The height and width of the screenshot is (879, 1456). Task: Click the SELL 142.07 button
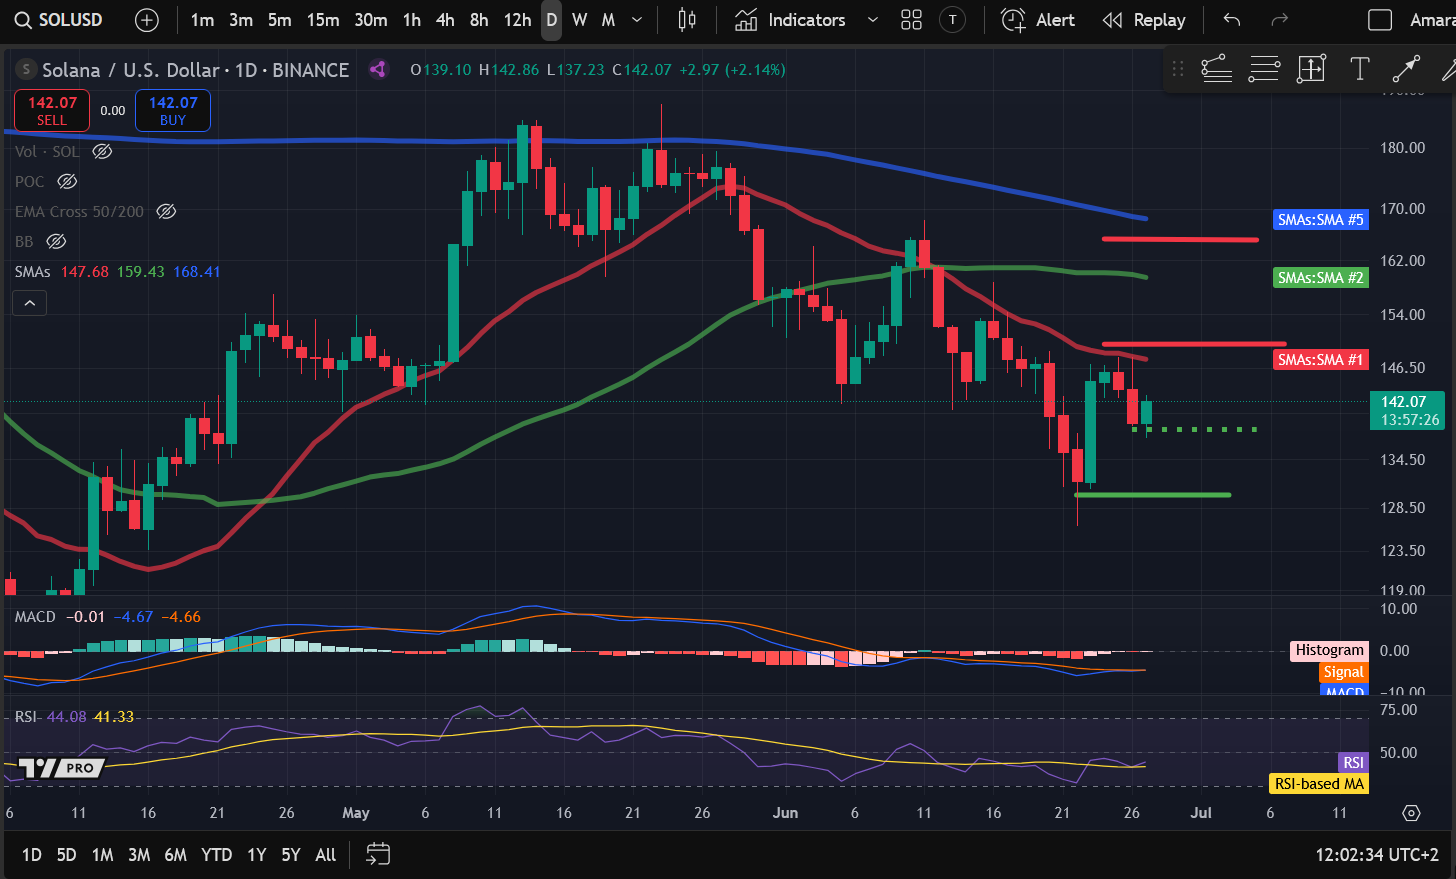[x=52, y=110]
